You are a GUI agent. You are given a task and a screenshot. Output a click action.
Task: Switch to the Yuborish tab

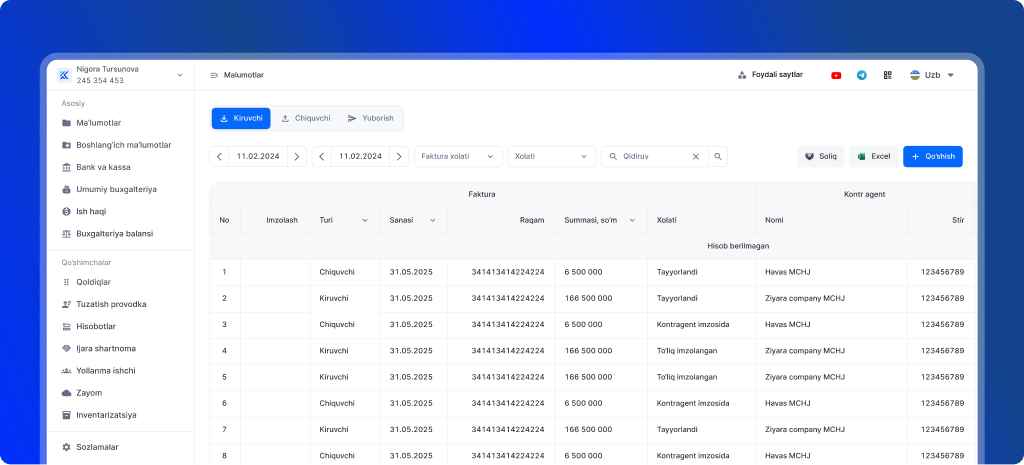[x=370, y=118]
